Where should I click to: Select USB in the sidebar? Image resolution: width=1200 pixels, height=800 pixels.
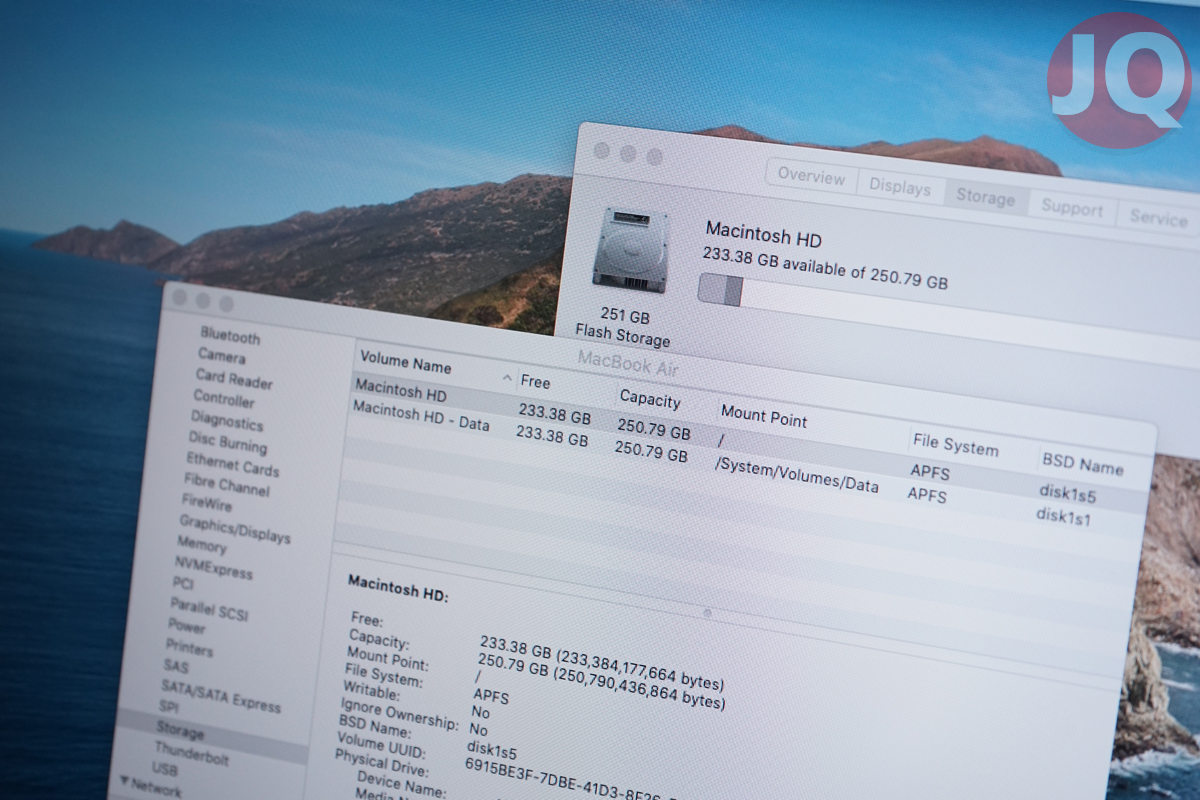(165, 769)
